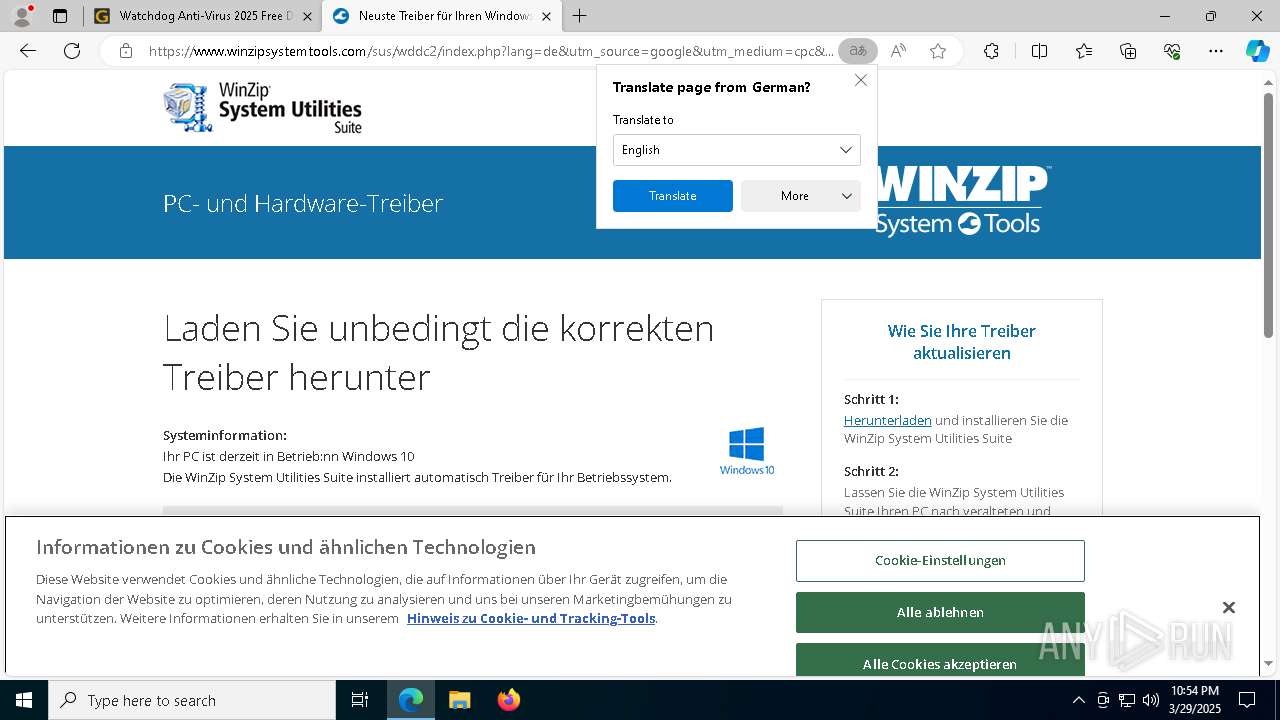Open the Extensions puzzle icon
The height and width of the screenshot is (720, 1280).
pyautogui.click(x=991, y=51)
